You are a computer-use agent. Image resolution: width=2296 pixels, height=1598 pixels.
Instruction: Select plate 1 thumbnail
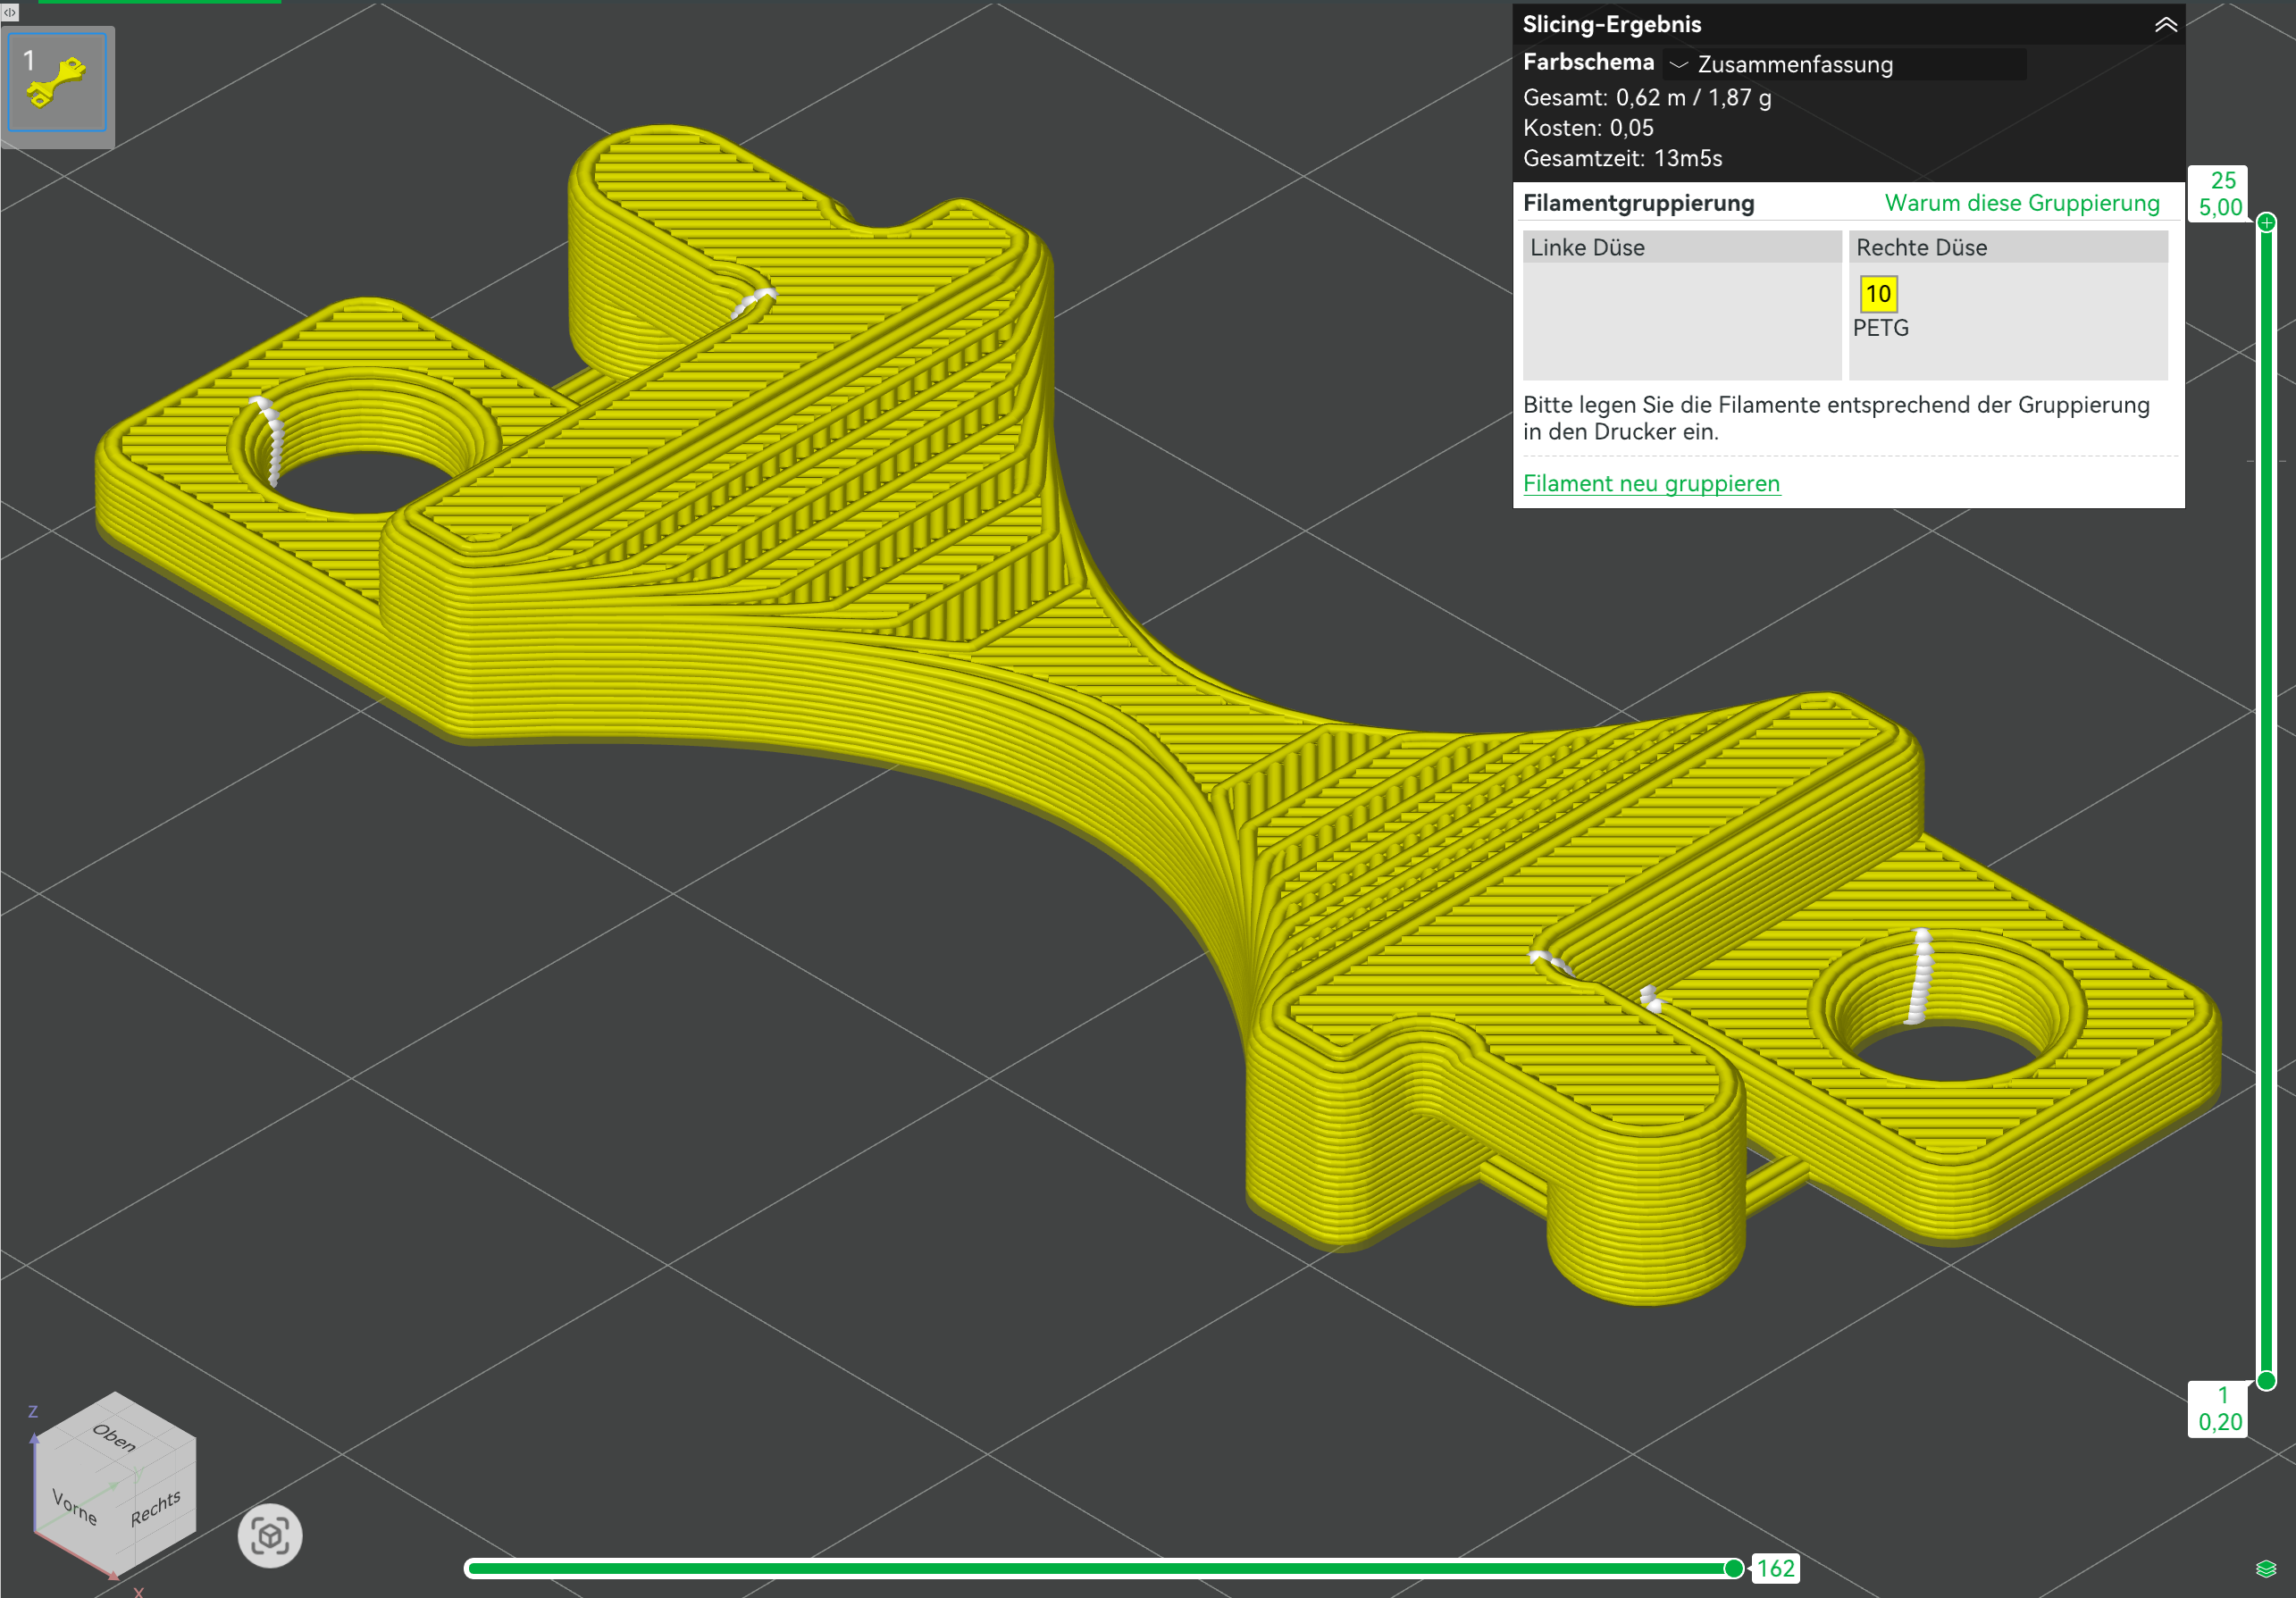pos(57,82)
